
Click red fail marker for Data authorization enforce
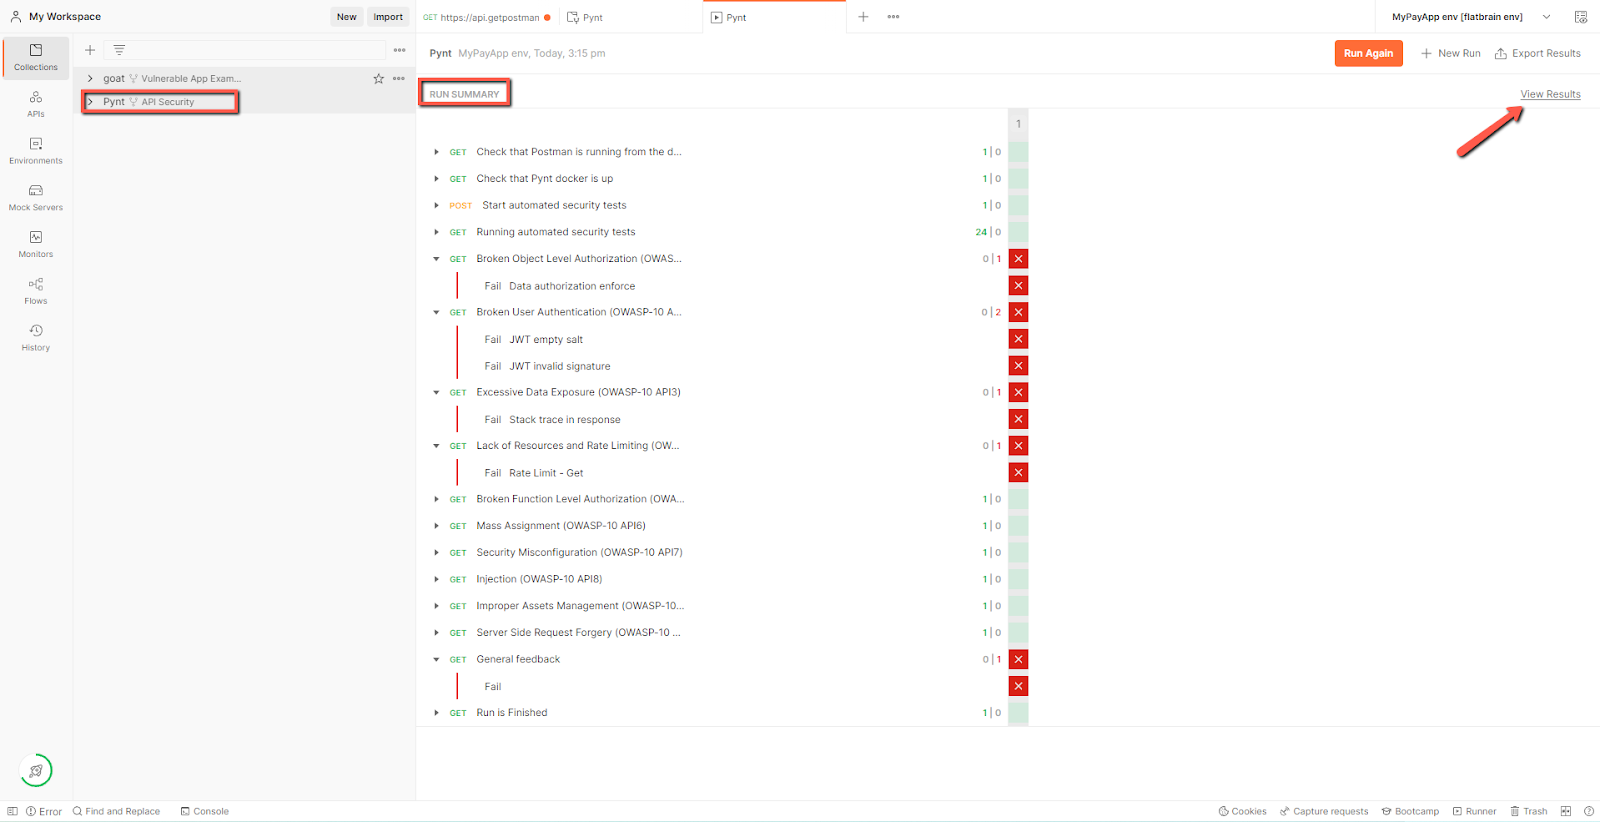tap(1018, 286)
